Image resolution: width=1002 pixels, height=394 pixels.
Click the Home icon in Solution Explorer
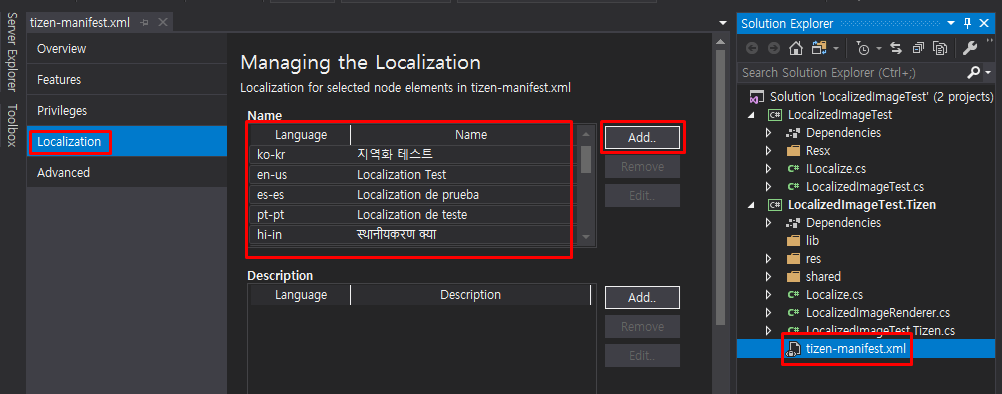(796, 48)
